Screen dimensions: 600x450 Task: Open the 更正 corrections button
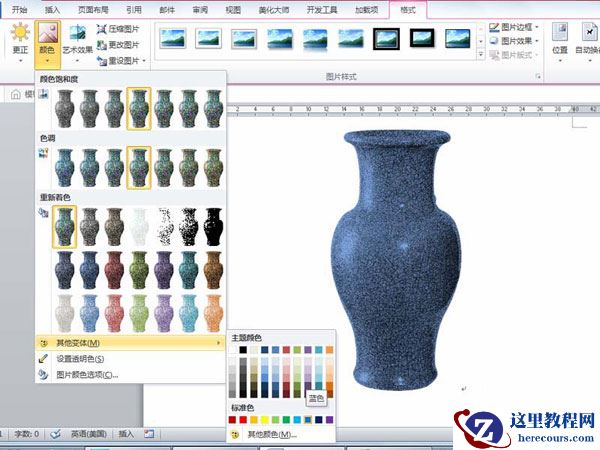click(20, 41)
